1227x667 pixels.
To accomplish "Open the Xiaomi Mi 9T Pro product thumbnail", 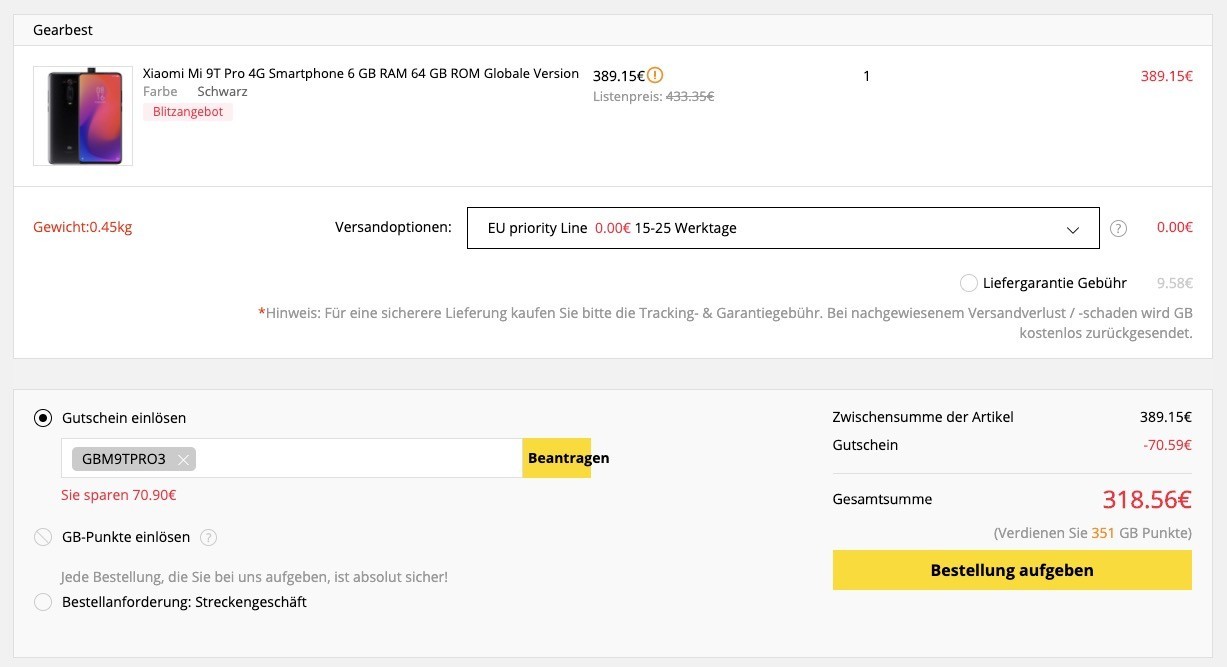I will (83, 116).
